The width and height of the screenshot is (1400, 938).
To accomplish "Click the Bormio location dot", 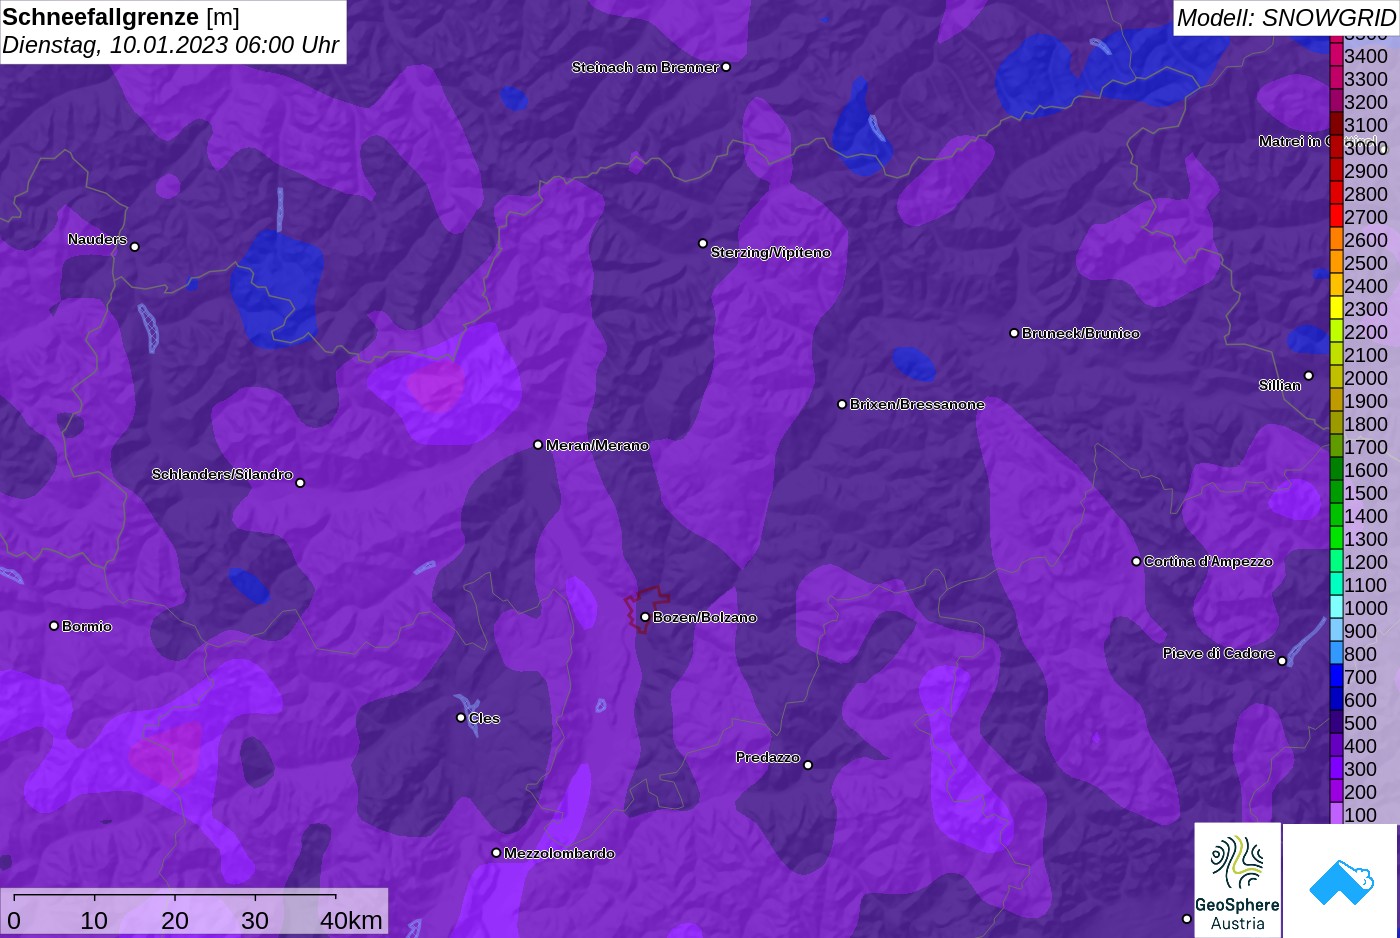I will (54, 626).
